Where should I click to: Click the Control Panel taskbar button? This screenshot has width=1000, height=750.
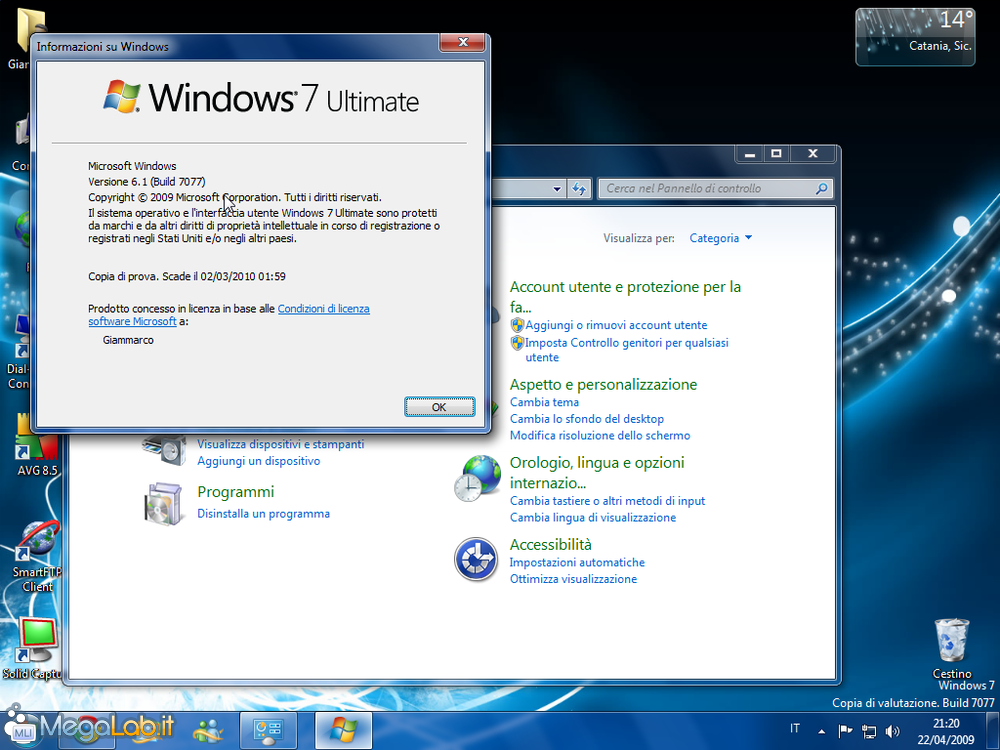[x=270, y=729]
